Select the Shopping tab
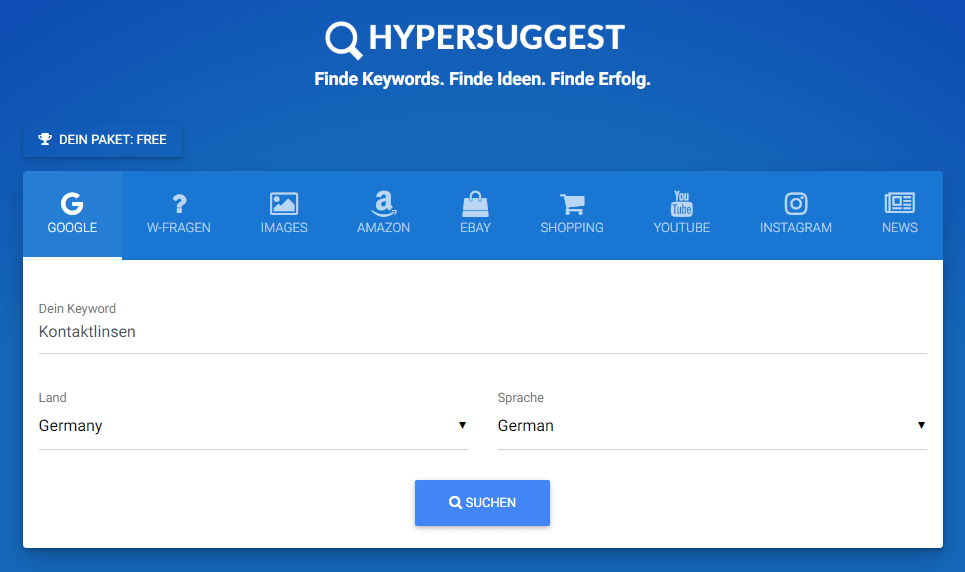This screenshot has width=965, height=572. [x=572, y=215]
